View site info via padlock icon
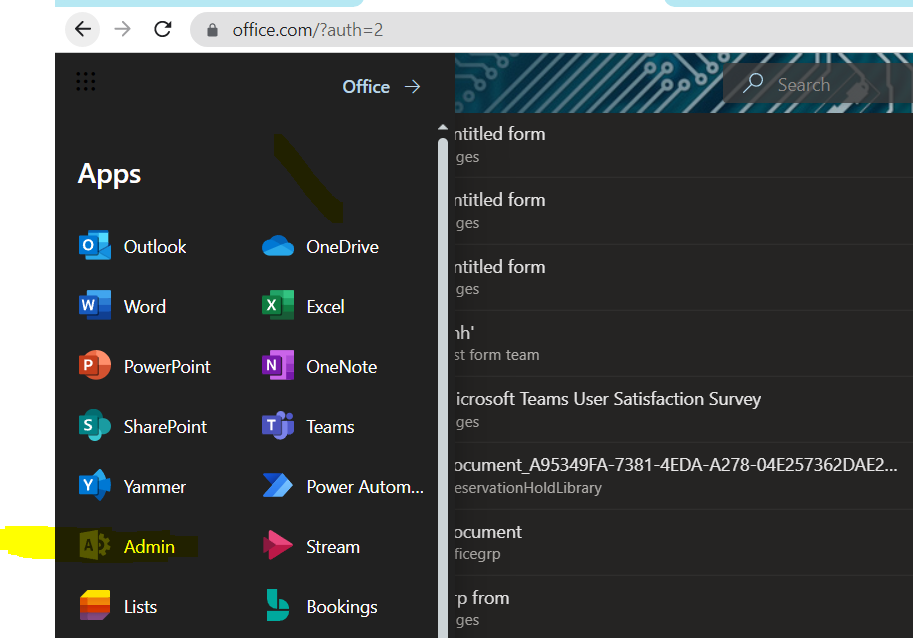This screenshot has width=913, height=638. [x=213, y=30]
